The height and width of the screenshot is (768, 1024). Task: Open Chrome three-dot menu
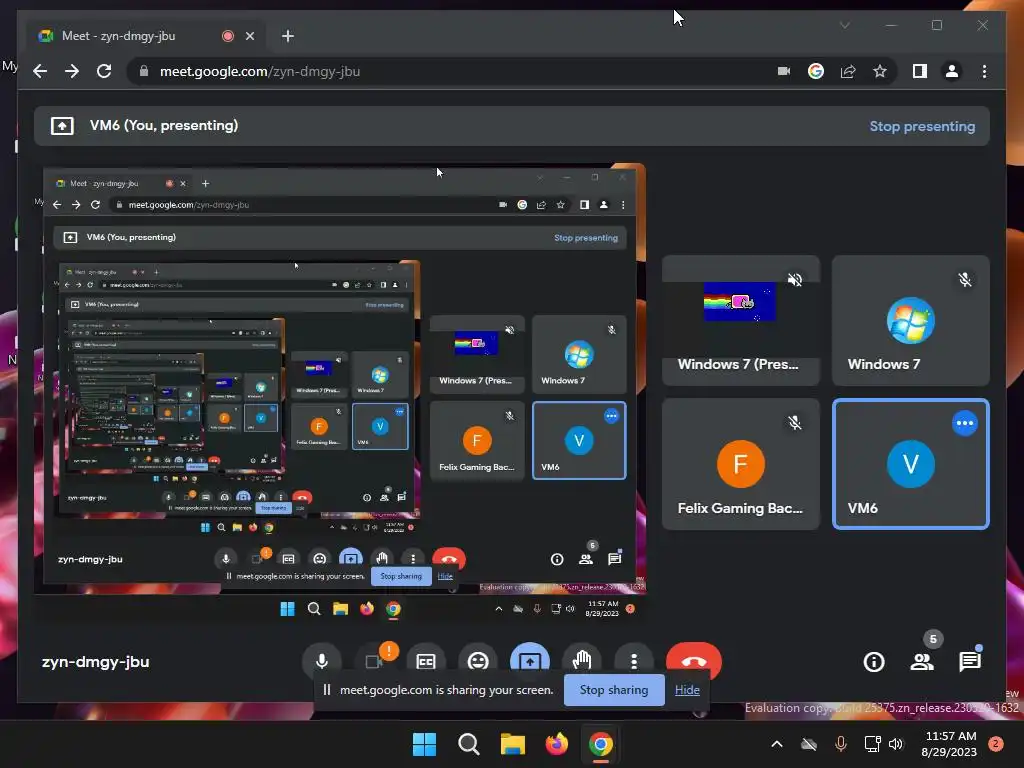984,71
